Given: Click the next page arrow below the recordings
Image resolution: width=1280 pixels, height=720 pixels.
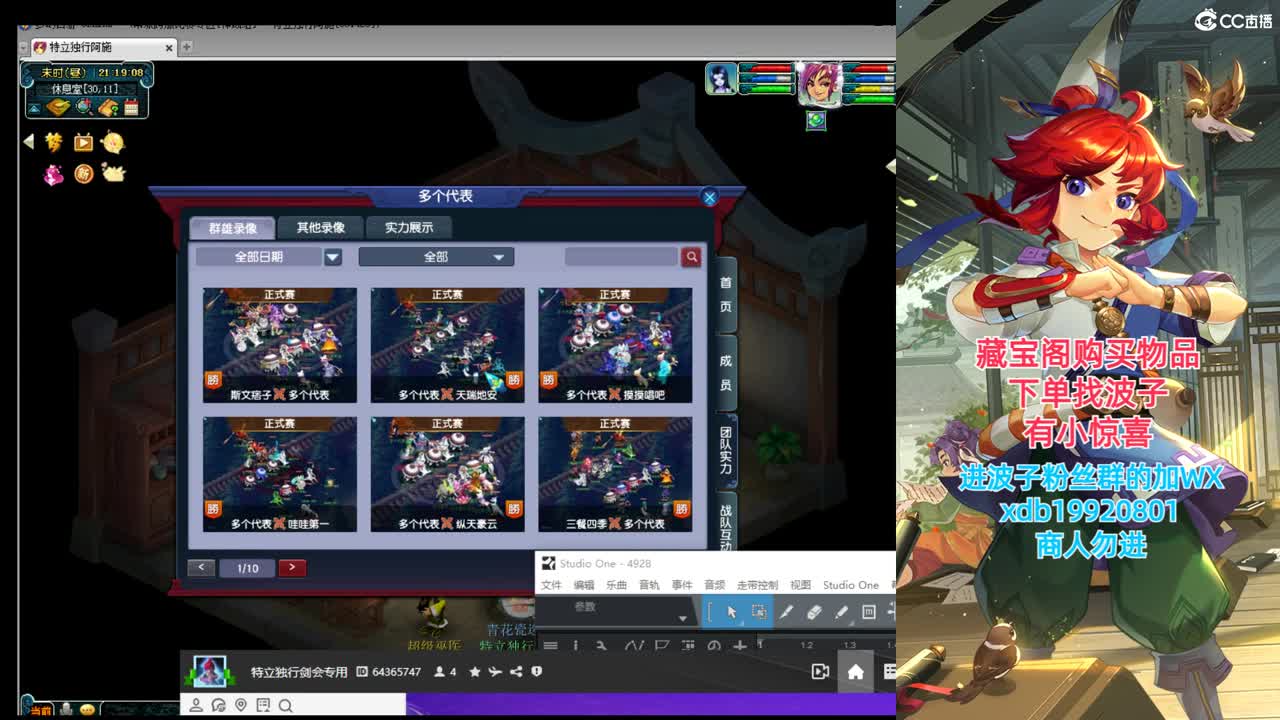Looking at the screenshot, I should click(291, 567).
